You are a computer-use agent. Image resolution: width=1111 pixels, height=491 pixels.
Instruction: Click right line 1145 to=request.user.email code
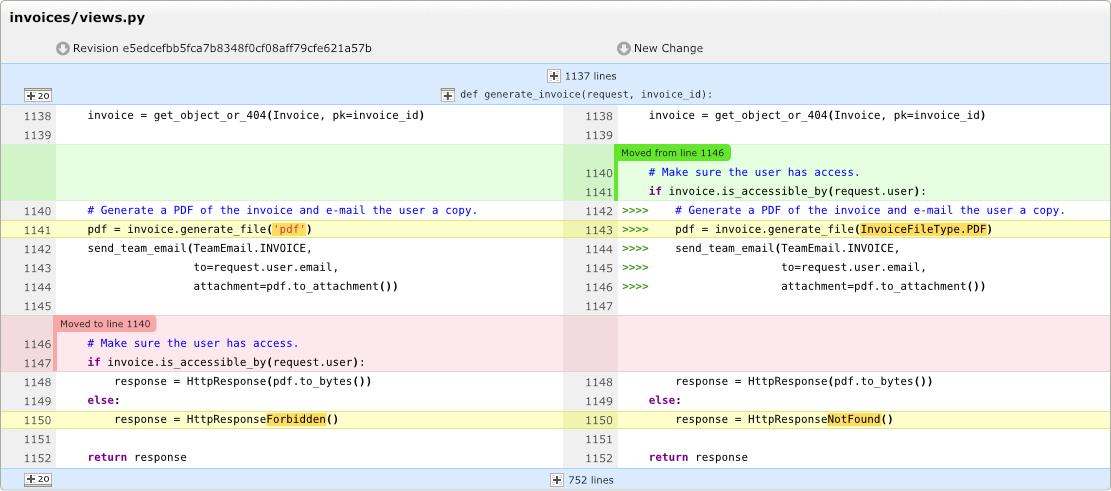pyautogui.click(x=854, y=268)
